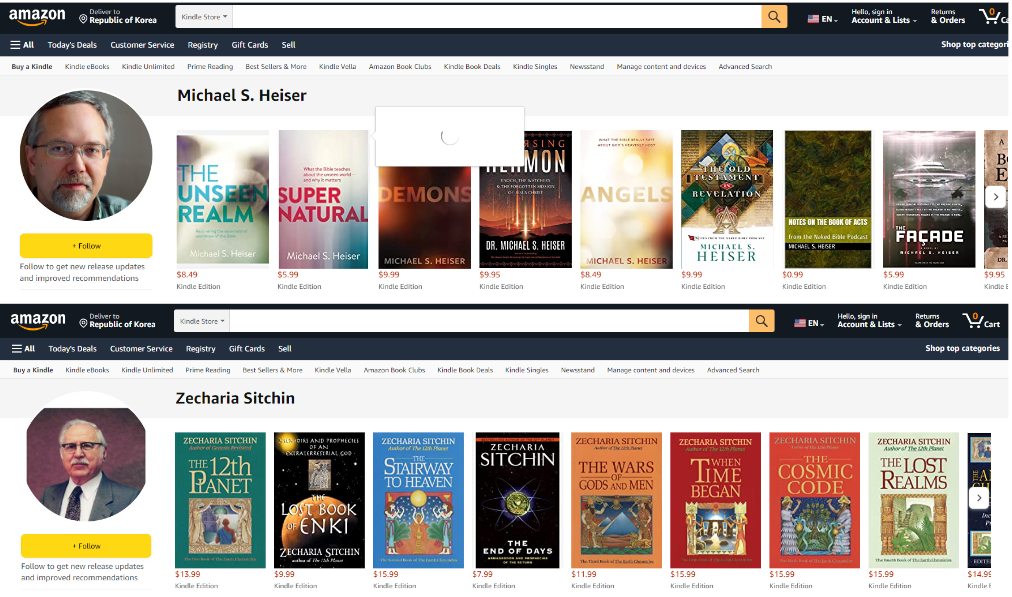Open The Wars of Gods and Men cover

click(616, 500)
